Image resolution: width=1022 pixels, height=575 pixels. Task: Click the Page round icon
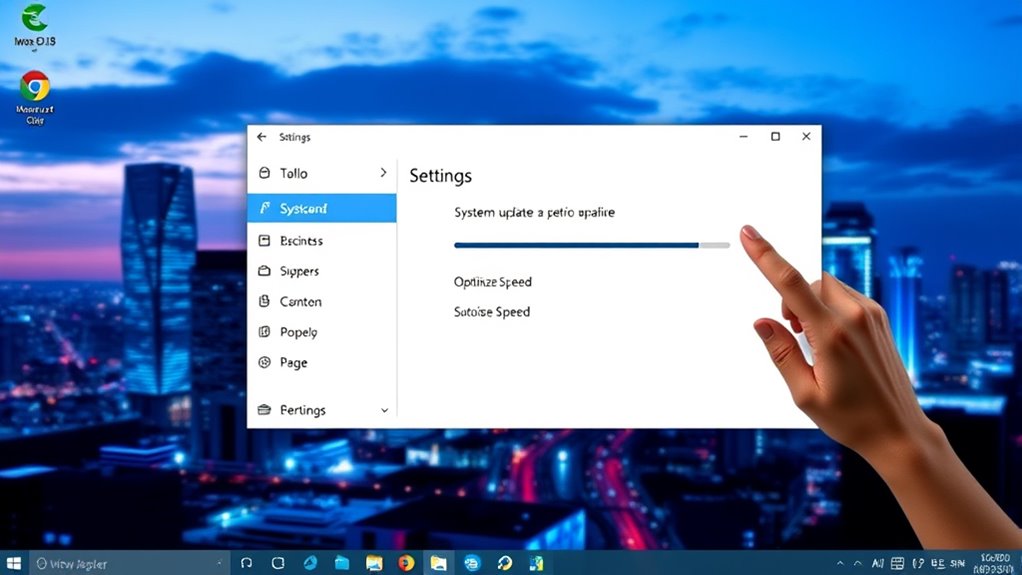[264, 362]
